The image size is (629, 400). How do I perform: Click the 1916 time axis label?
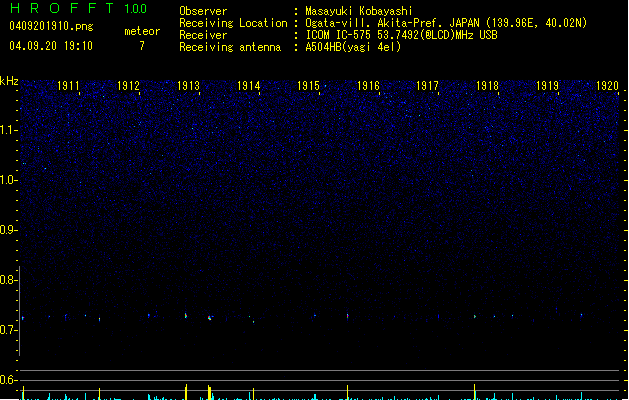pos(368,86)
